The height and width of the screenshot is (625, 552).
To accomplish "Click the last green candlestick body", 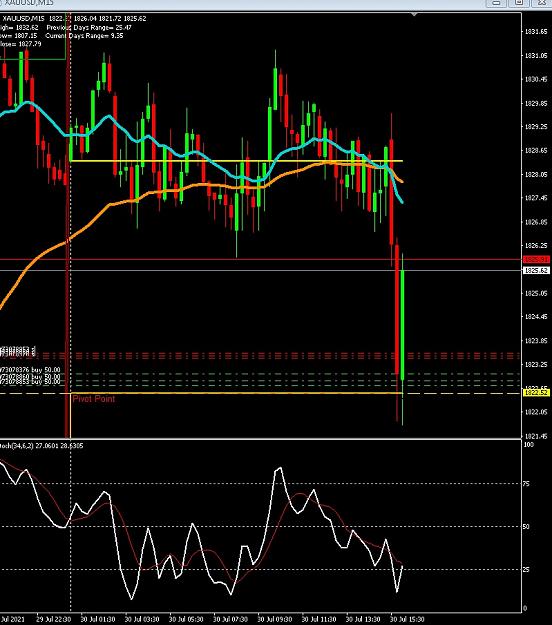I will [x=403, y=325].
